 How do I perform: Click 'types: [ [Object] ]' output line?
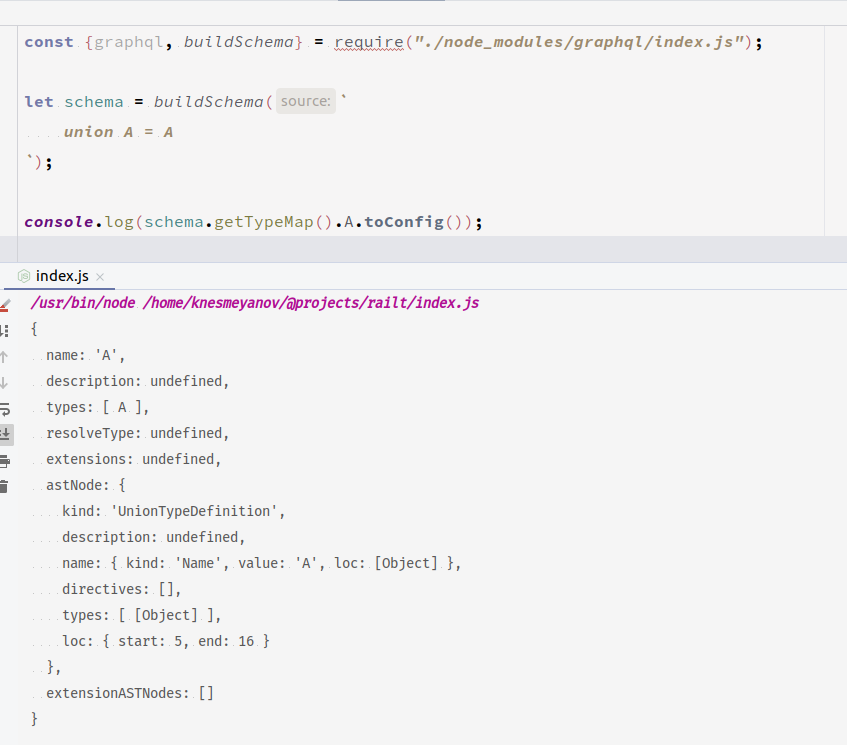tap(142, 615)
